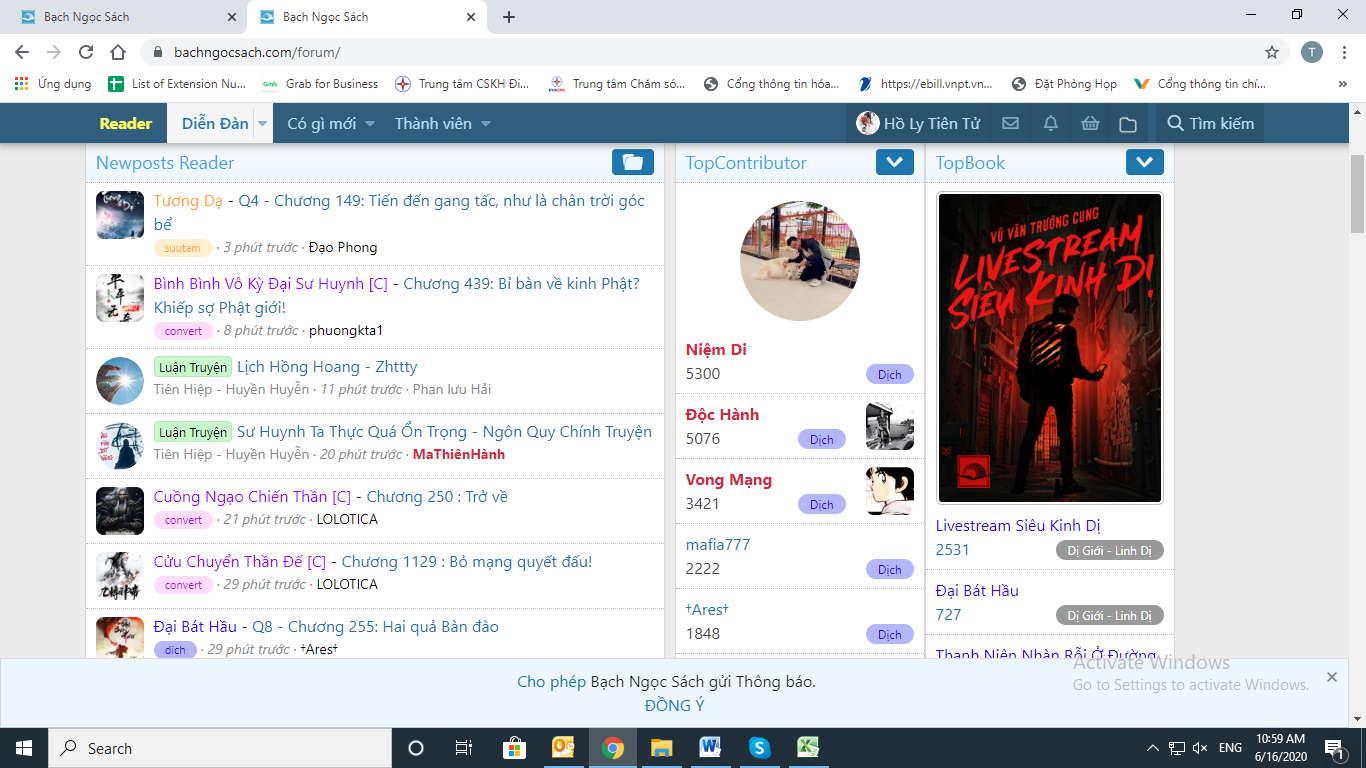The height and width of the screenshot is (768, 1366).
Task: Click the Livestream Siêu Kinh Dị book cover
Action: (x=1049, y=347)
